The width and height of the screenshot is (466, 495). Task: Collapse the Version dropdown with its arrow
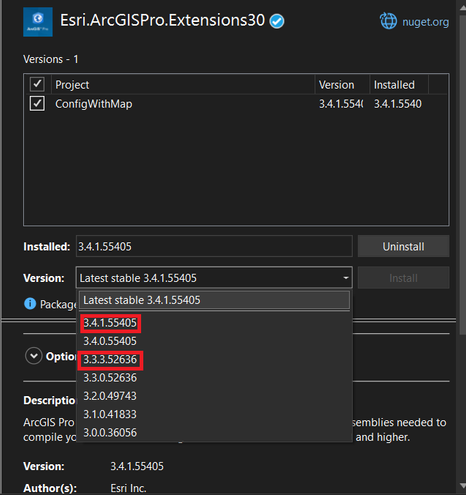[346, 278]
